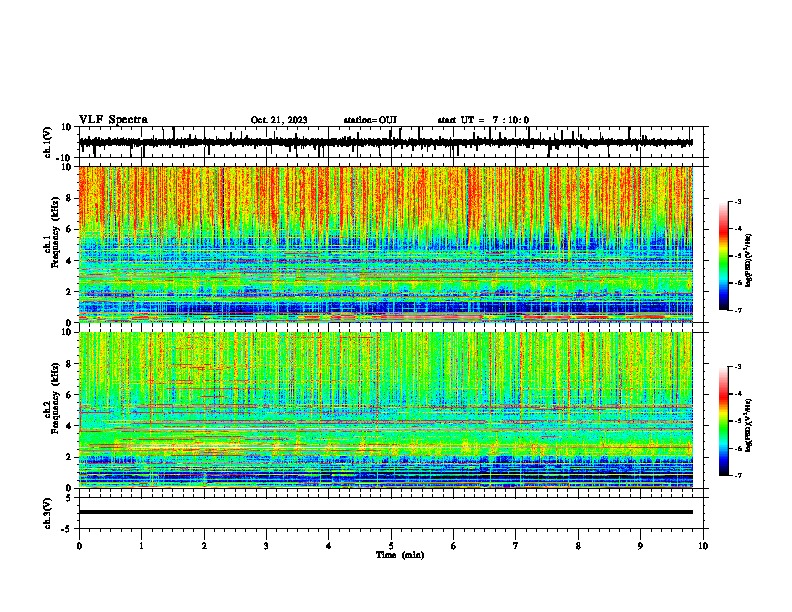
Task: Click the ch.2 spectrogram color bar
Action: (724, 421)
